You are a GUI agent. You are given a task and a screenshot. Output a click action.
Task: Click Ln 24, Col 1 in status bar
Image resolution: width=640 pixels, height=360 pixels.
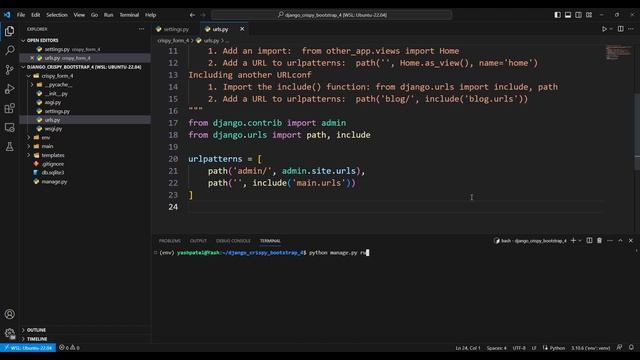(x=468, y=348)
